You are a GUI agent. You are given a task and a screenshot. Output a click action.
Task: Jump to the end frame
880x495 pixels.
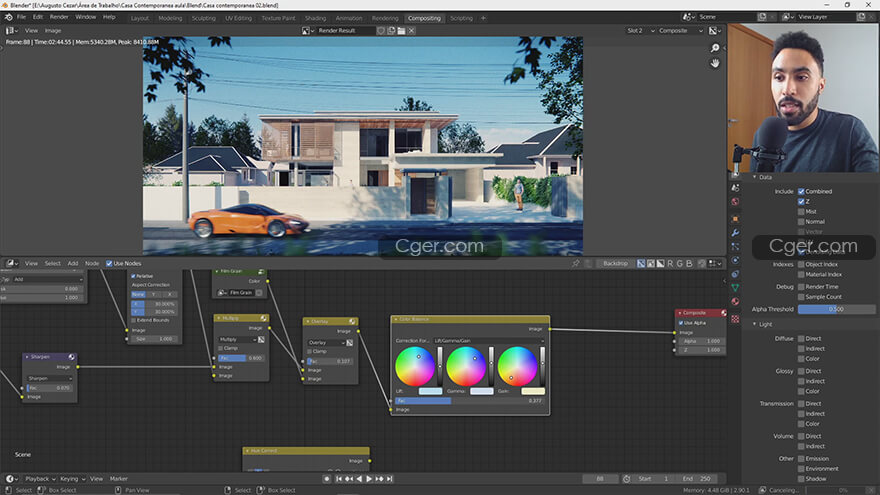[389, 479]
